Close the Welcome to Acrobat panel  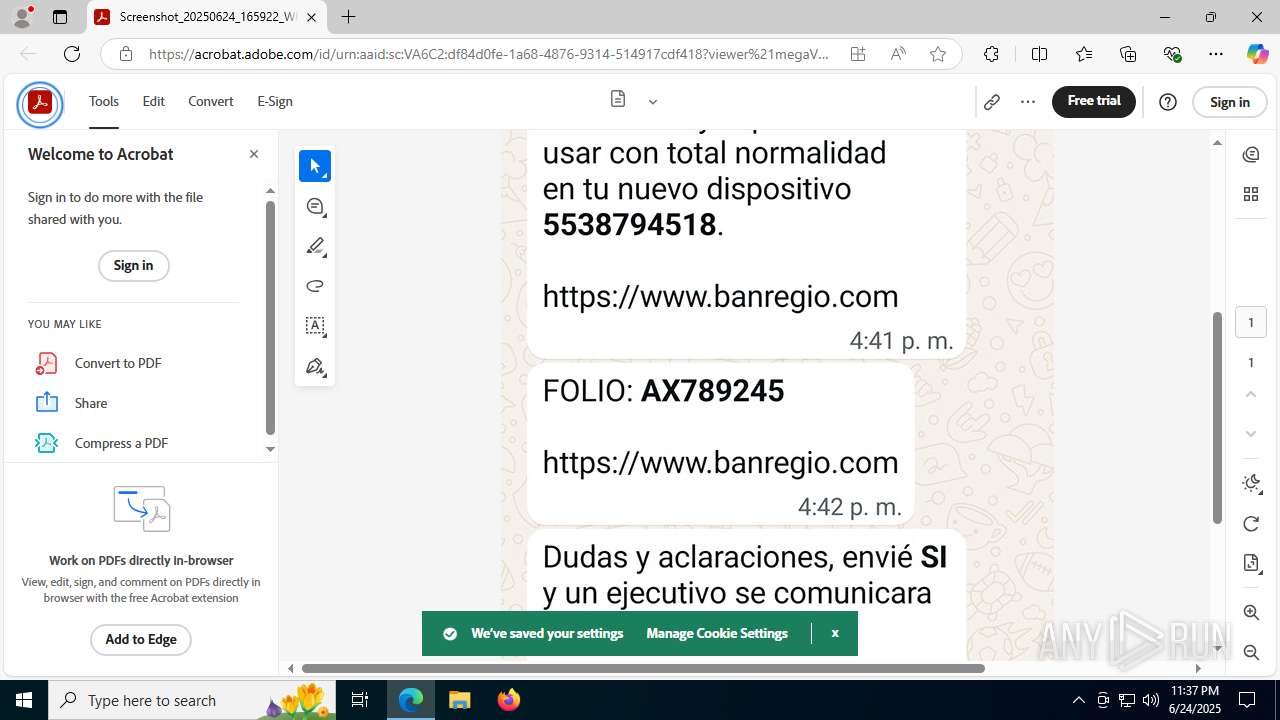pyautogui.click(x=254, y=154)
